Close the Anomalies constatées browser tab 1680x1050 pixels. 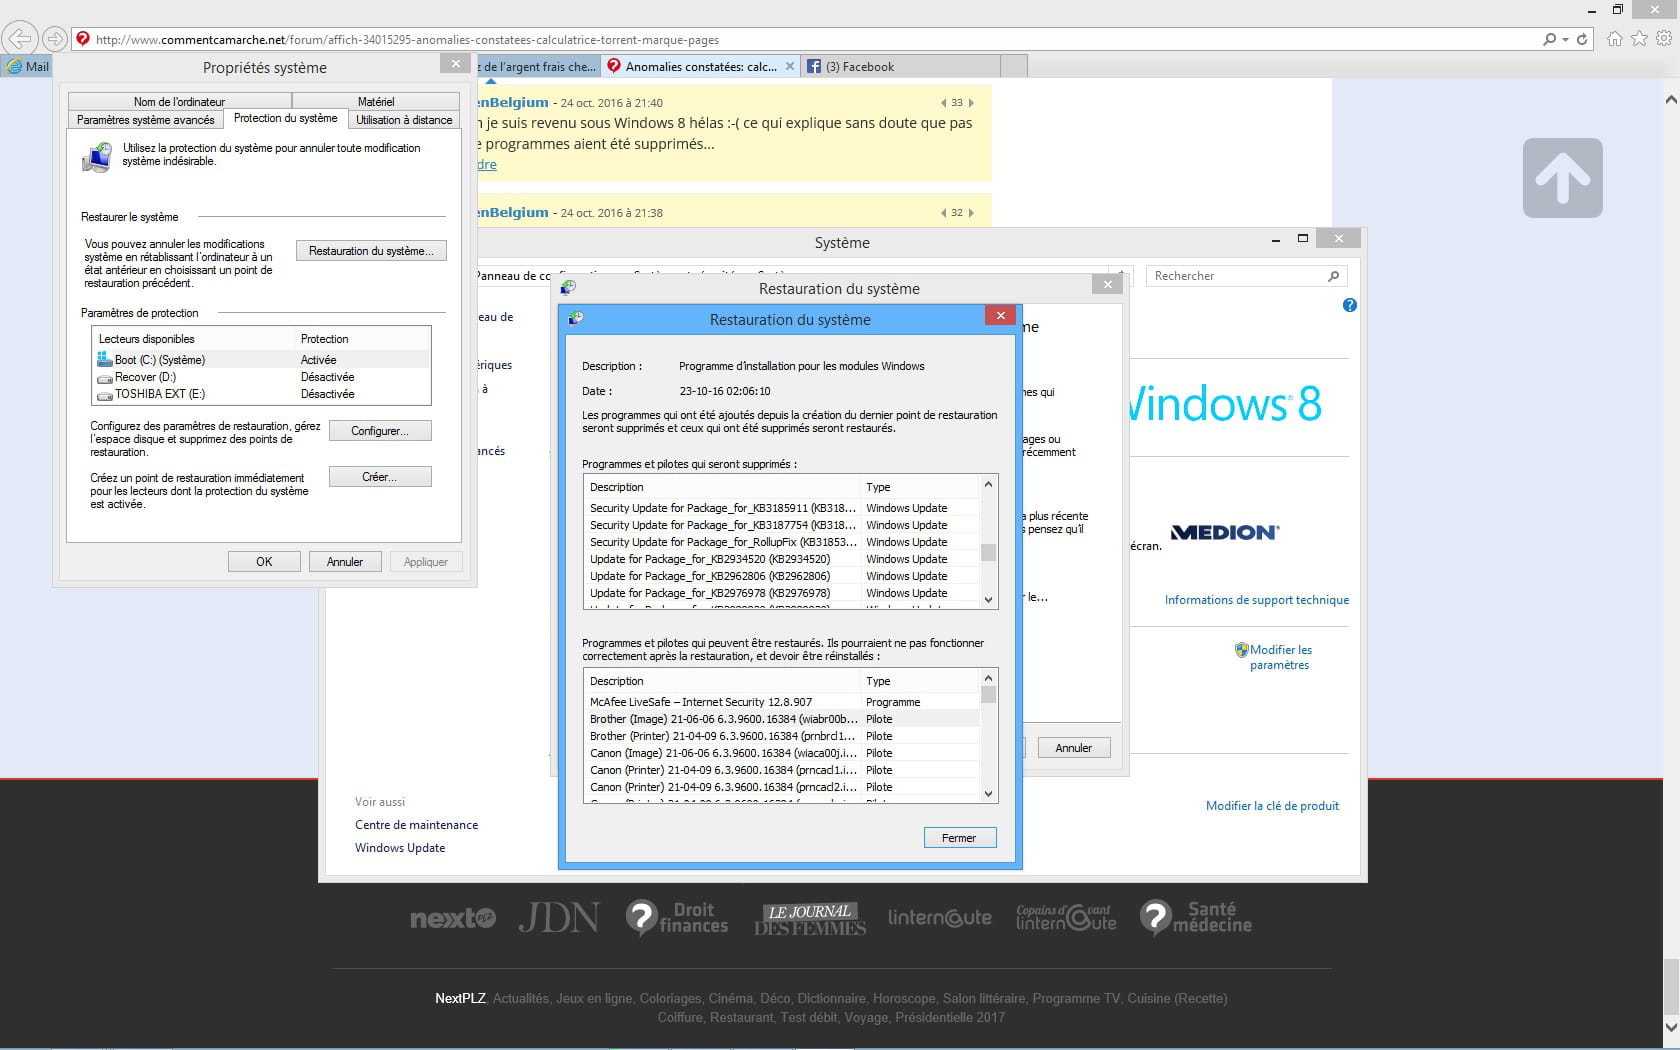click(x=790, y=67)
